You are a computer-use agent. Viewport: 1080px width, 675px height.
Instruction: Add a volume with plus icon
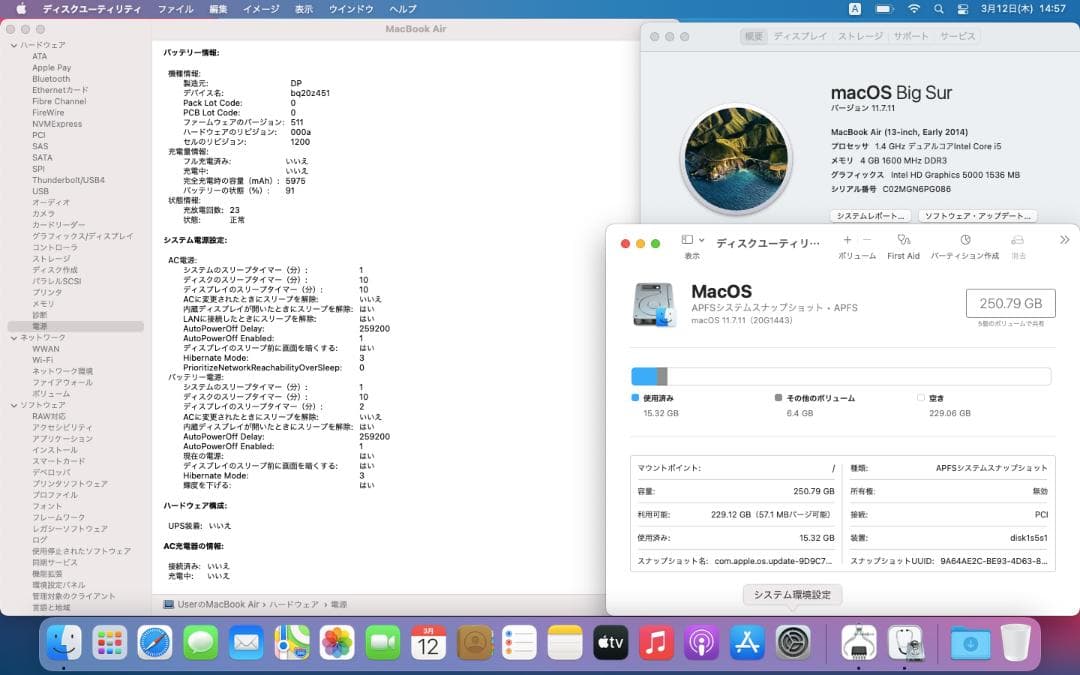tap(847, 240)
